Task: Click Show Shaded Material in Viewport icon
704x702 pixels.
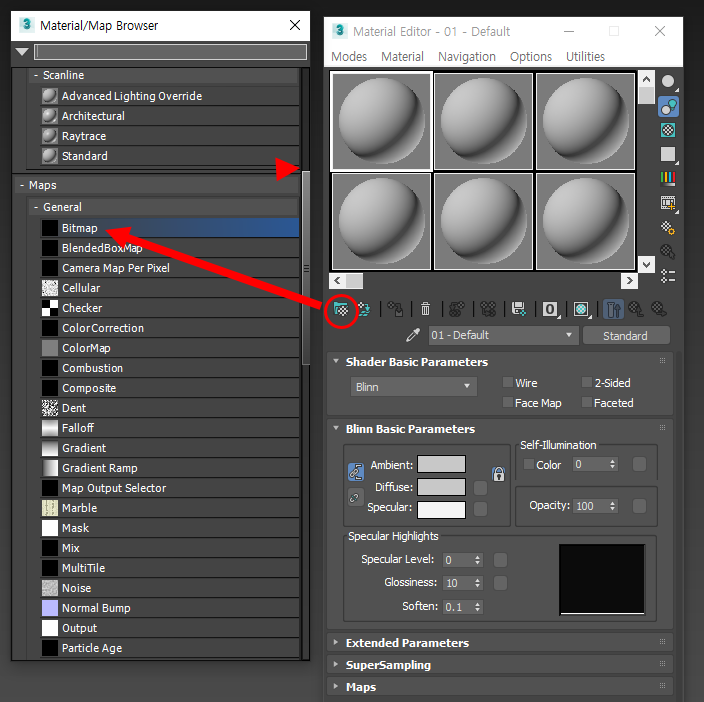Action: (x=582, y=309)
